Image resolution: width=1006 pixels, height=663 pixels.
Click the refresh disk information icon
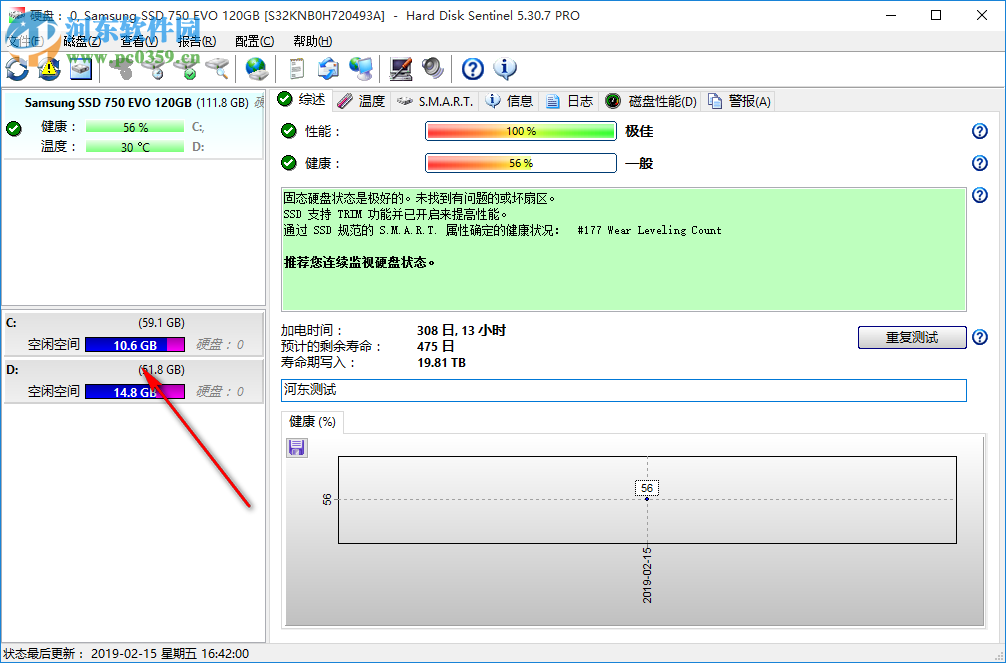point(16,69)
